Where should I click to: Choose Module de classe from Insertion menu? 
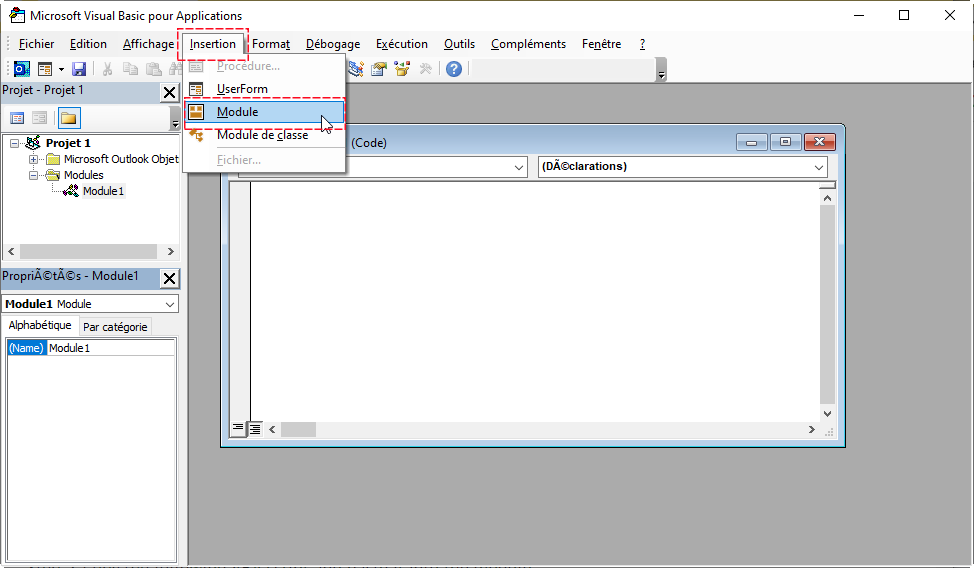pos(264,135)
